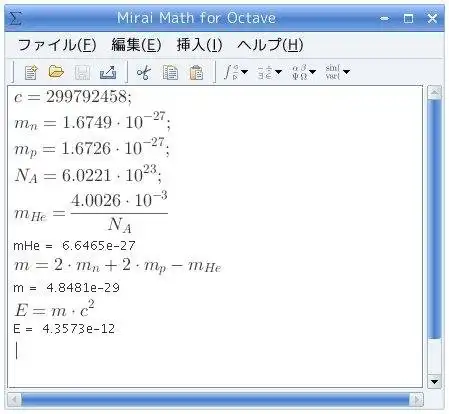Image resolution: width=449 pixels, height=414 pixels.
Task: Open the 編集(E) menu
Action: [136, 45]
